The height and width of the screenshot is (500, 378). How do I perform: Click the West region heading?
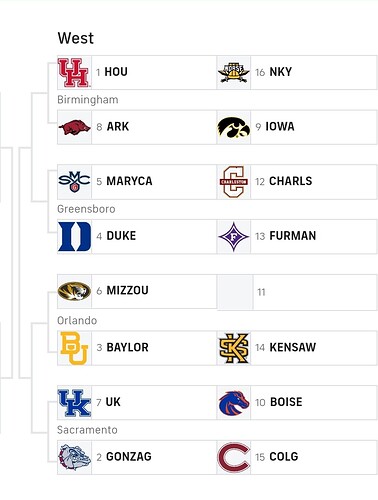(76, 38)
